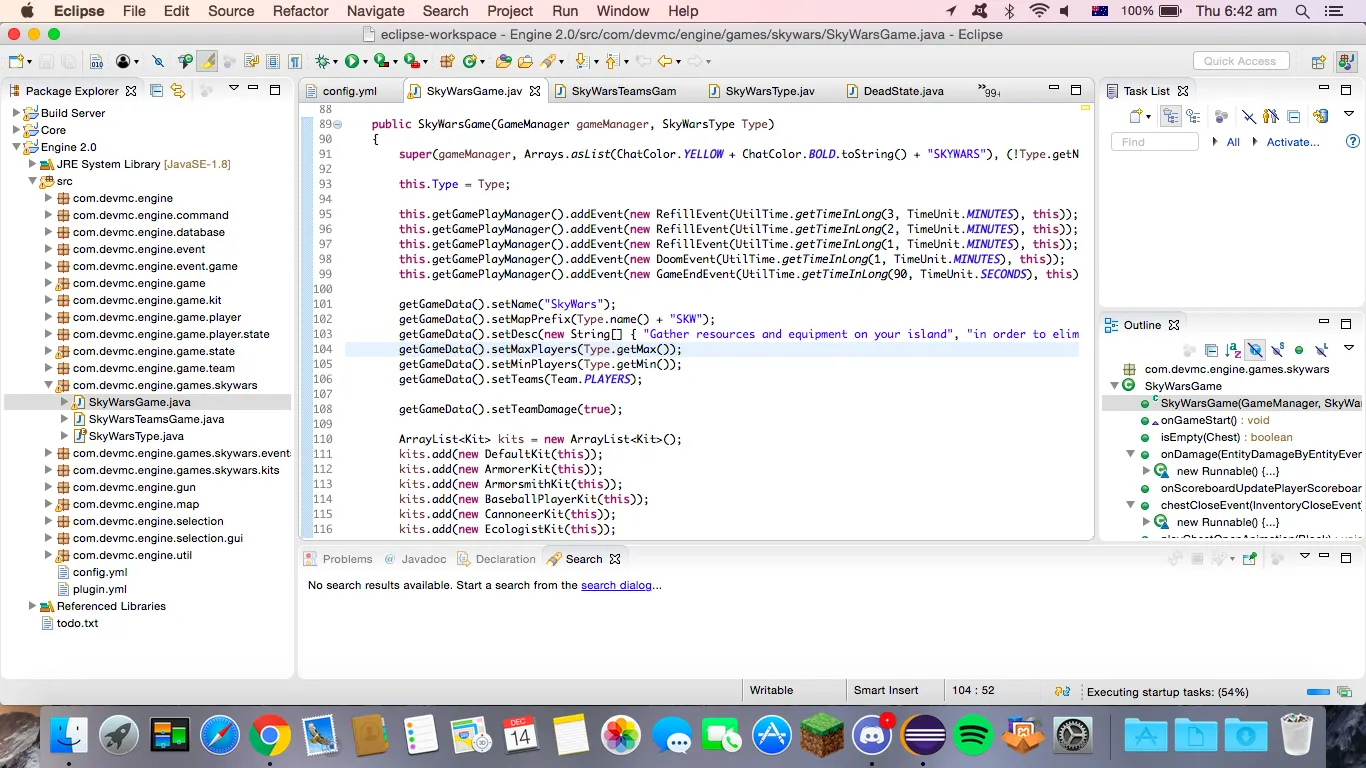
Task: Open the Refactor menu
Action: pyautogui.click(x=301, y=11)
